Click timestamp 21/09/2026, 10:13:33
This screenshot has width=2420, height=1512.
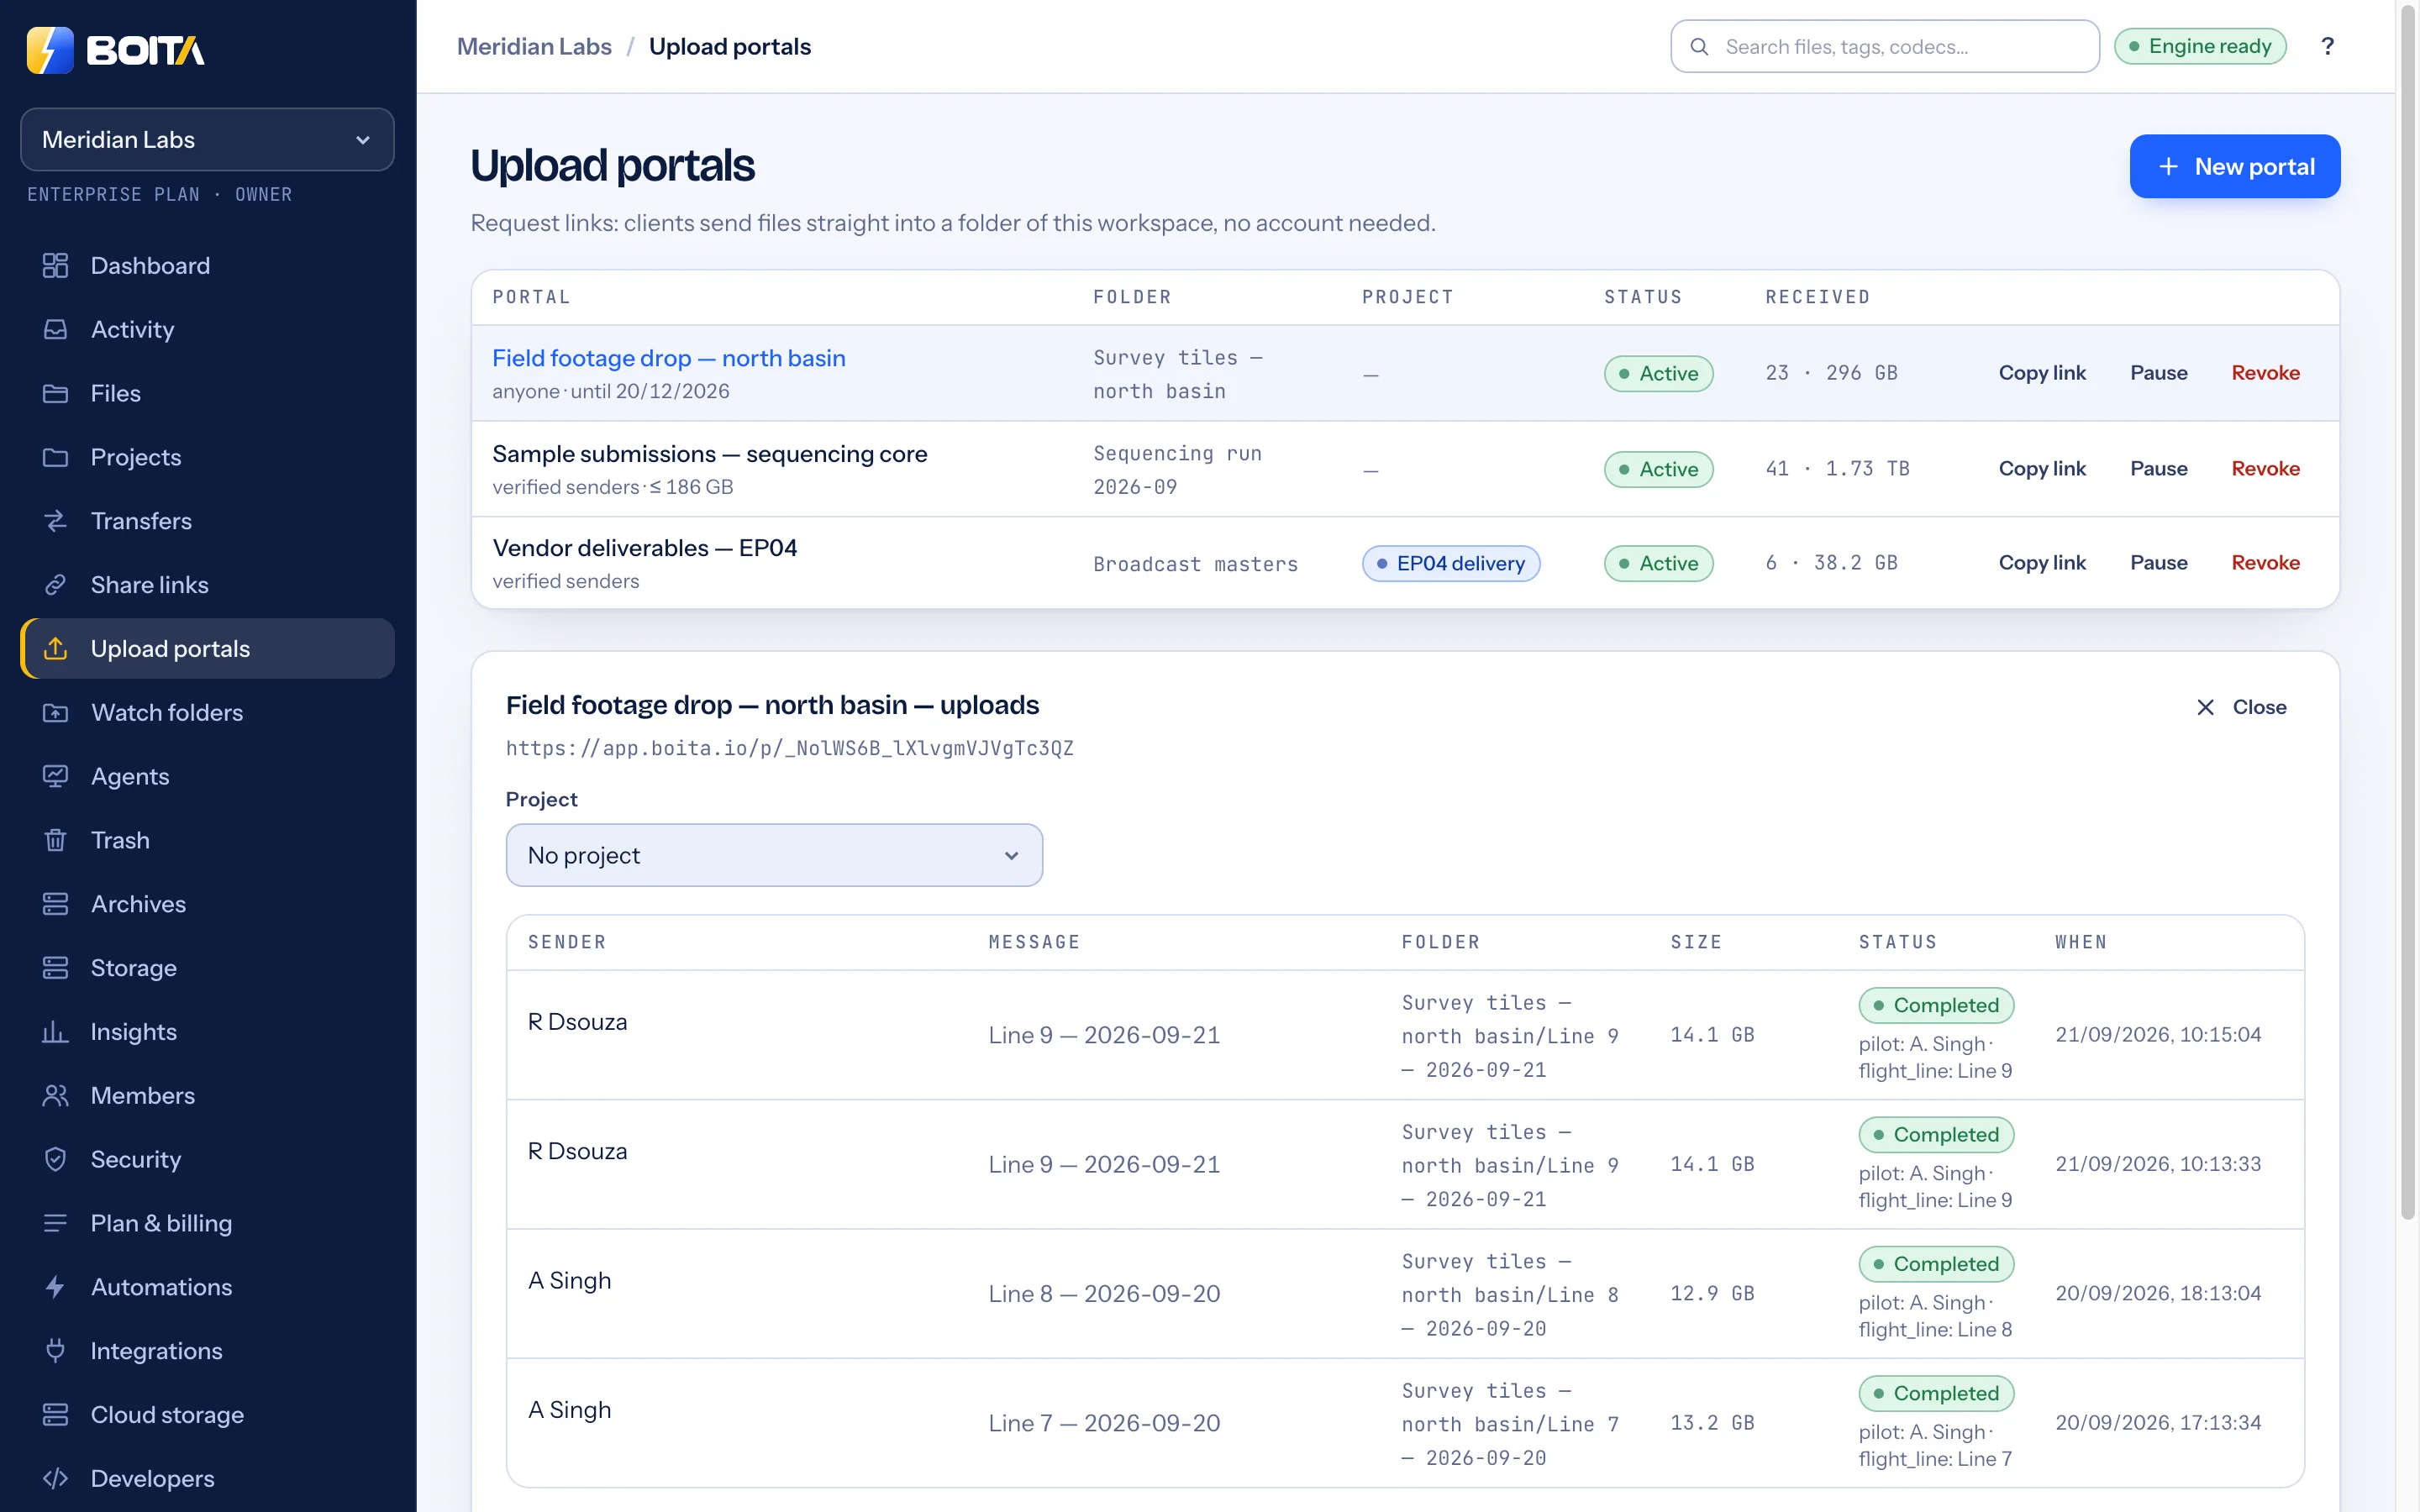[2158, 1165]
